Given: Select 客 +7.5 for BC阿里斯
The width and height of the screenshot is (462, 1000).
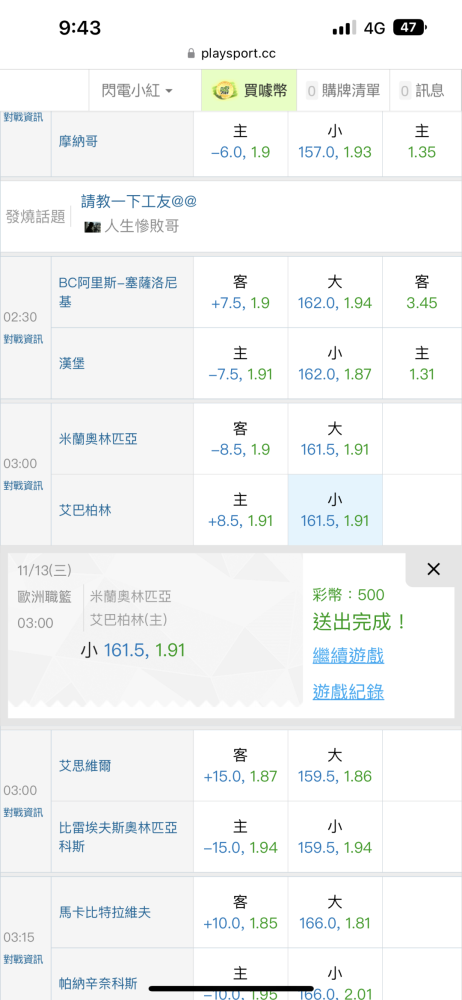Looking at the screenshot, I should (241, 292).
